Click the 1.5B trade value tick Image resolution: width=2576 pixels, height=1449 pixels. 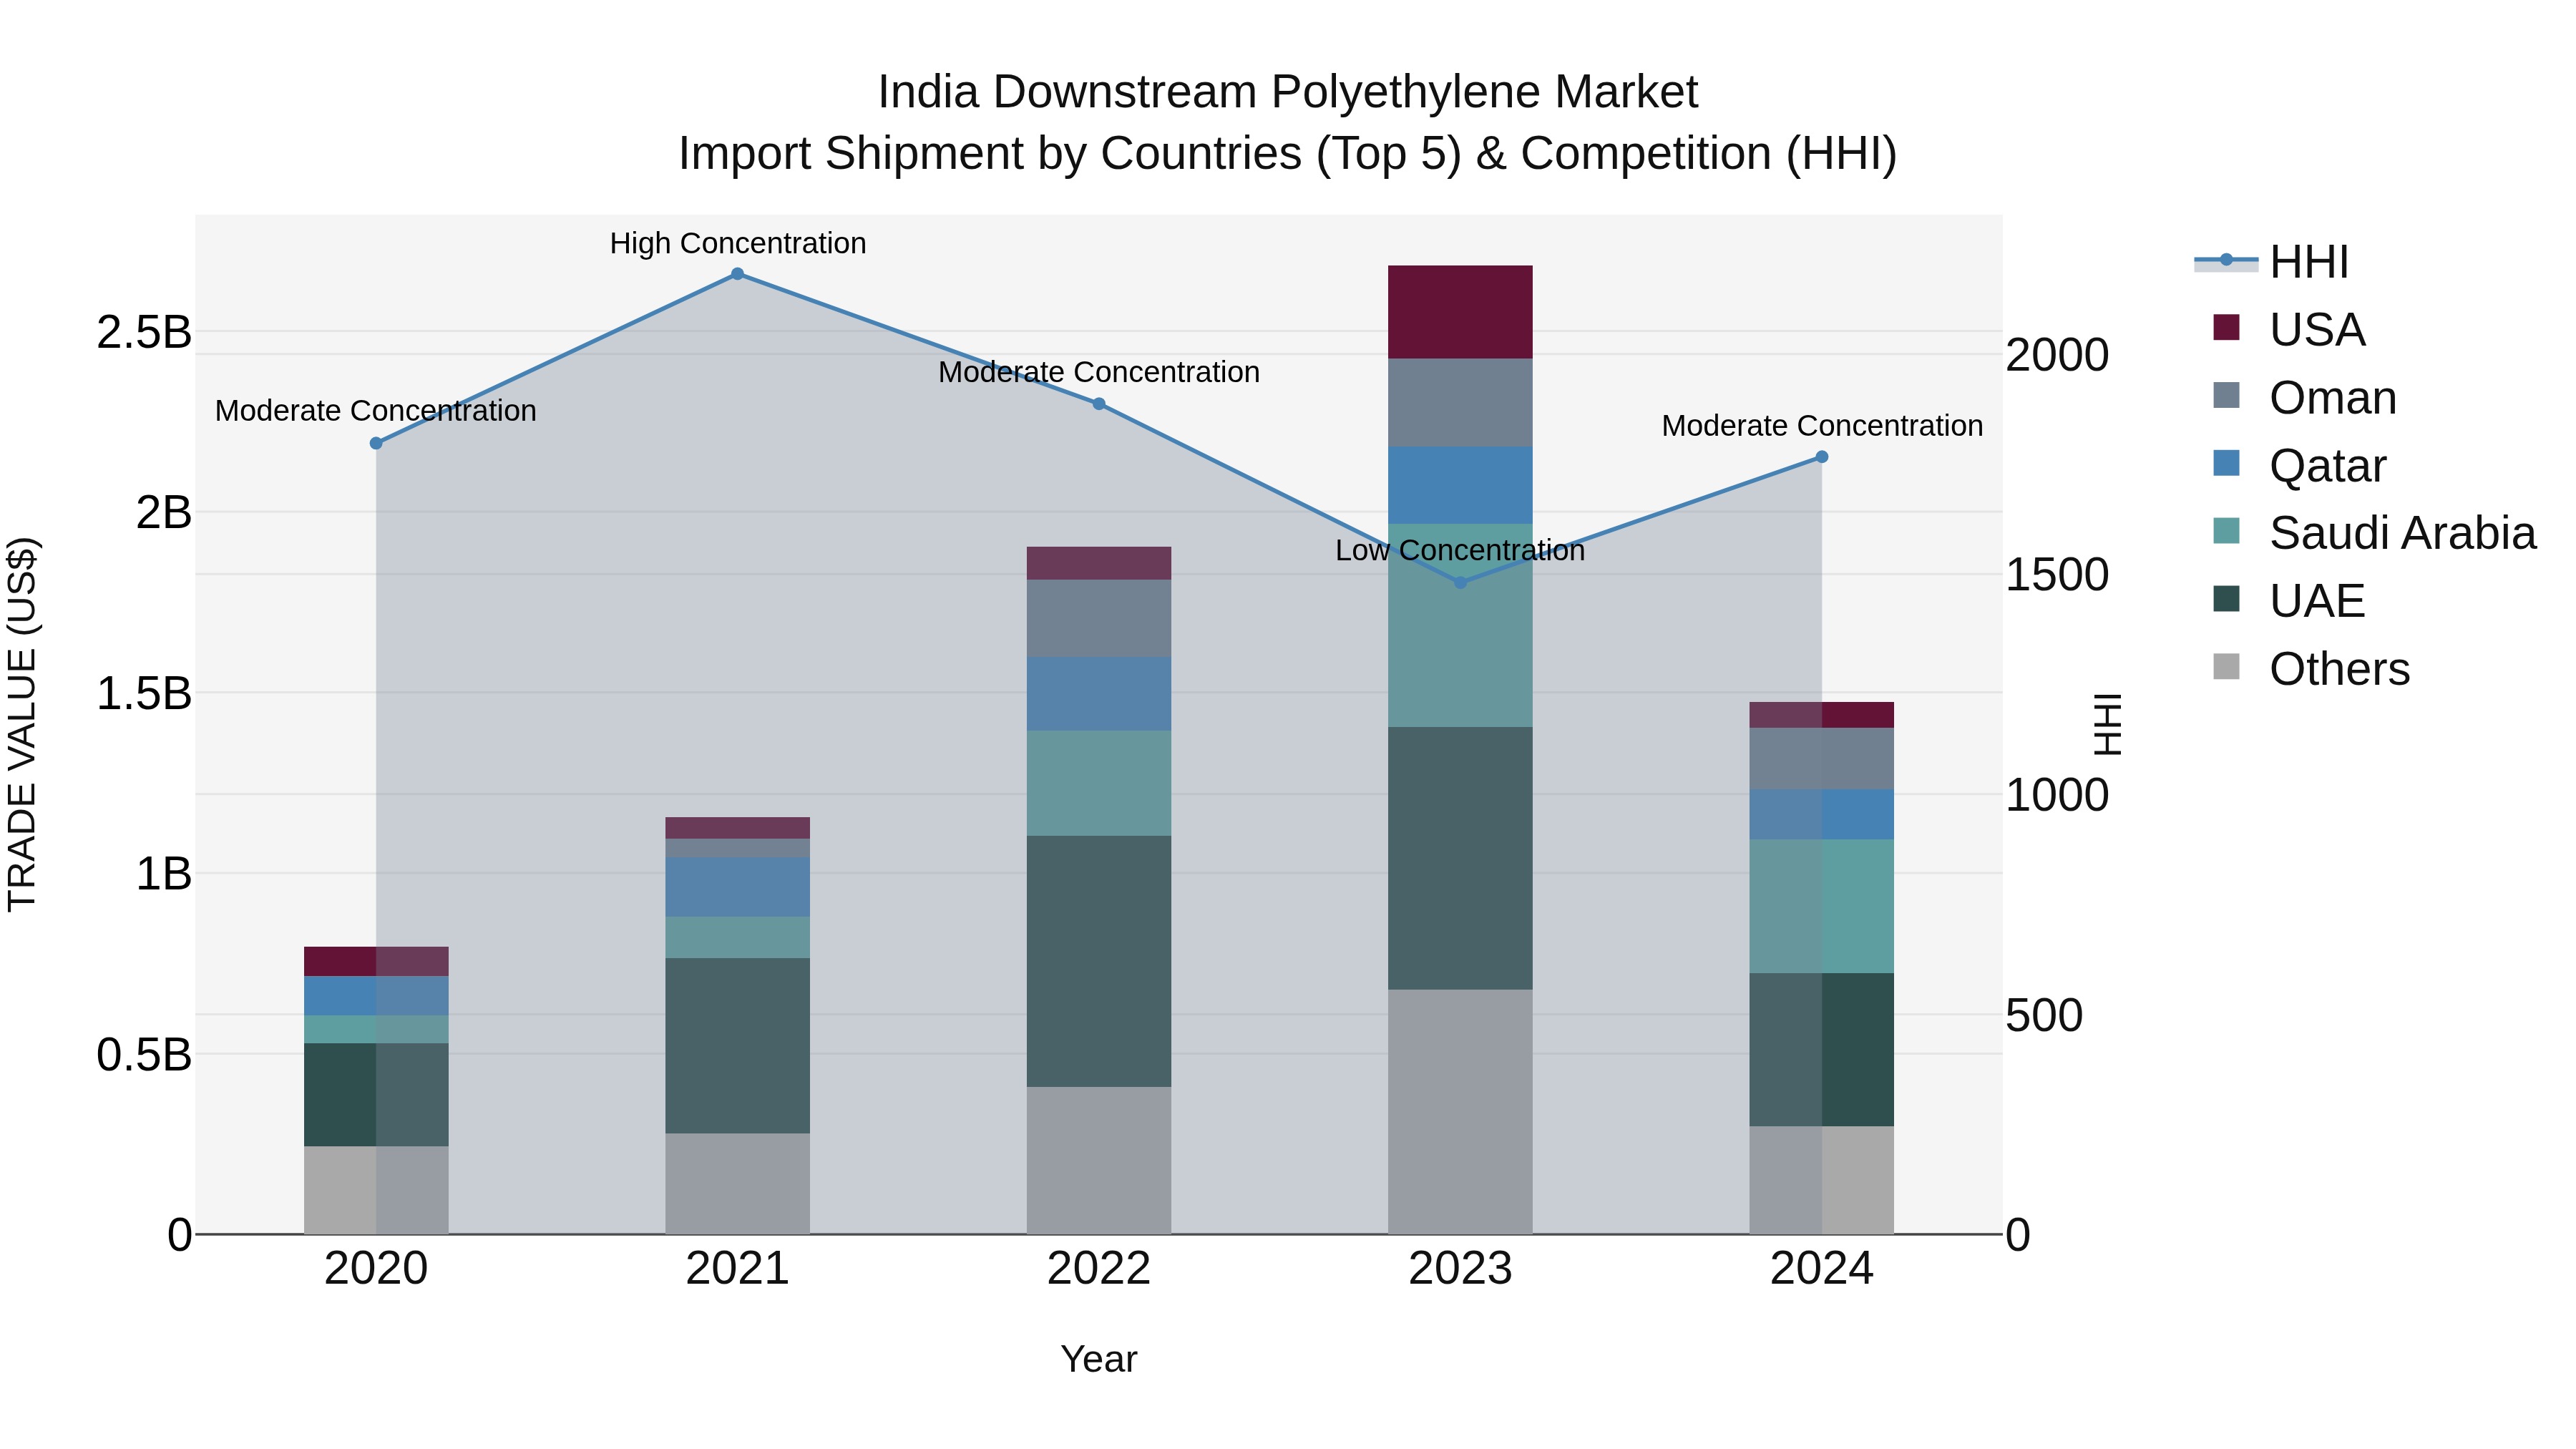[143, 693]
